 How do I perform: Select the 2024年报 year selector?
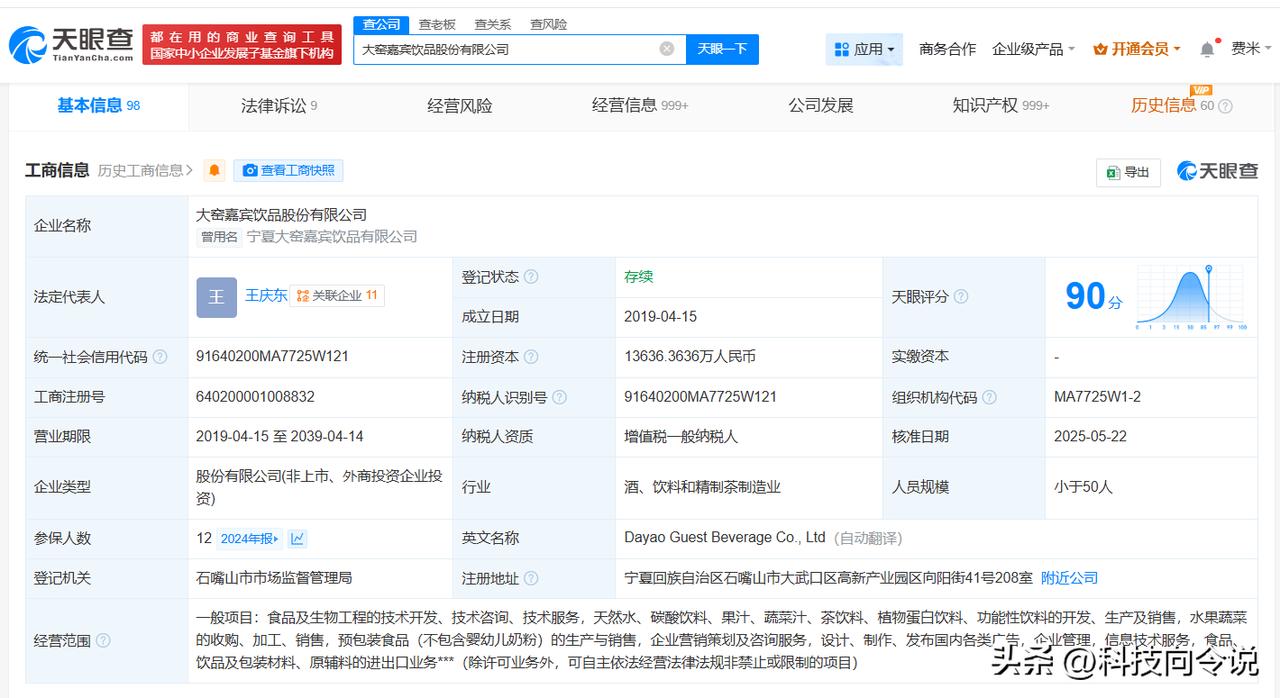click(250, 538)
